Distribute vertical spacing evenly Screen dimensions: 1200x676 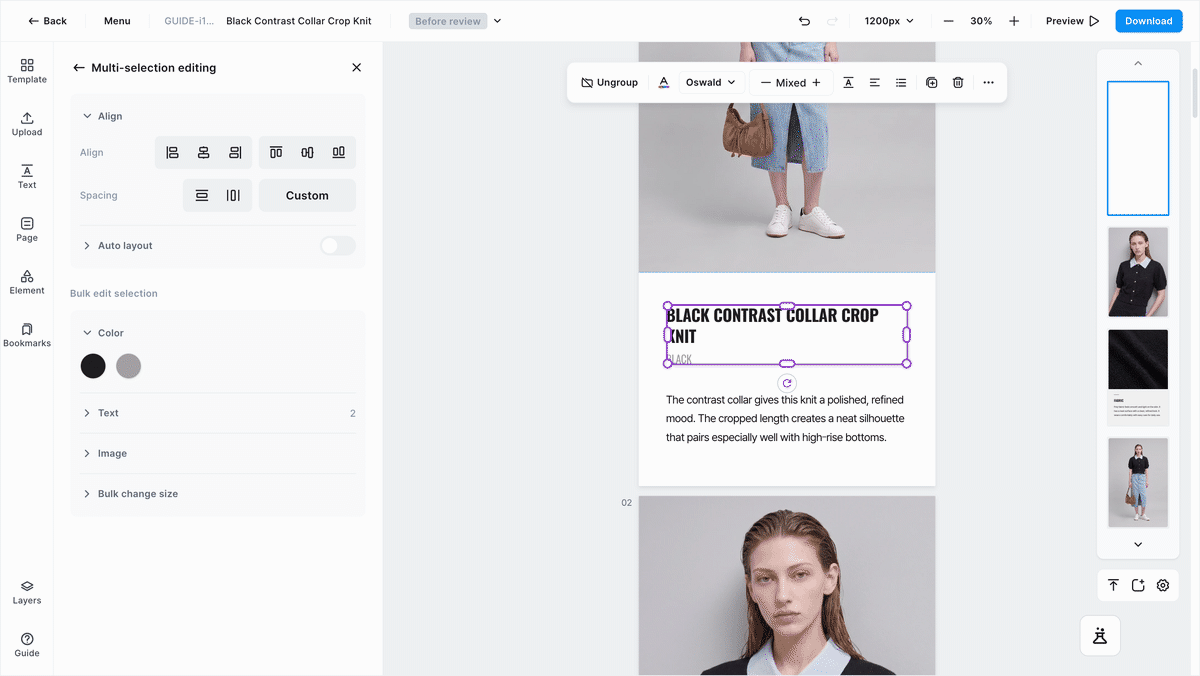pos(202,195)
